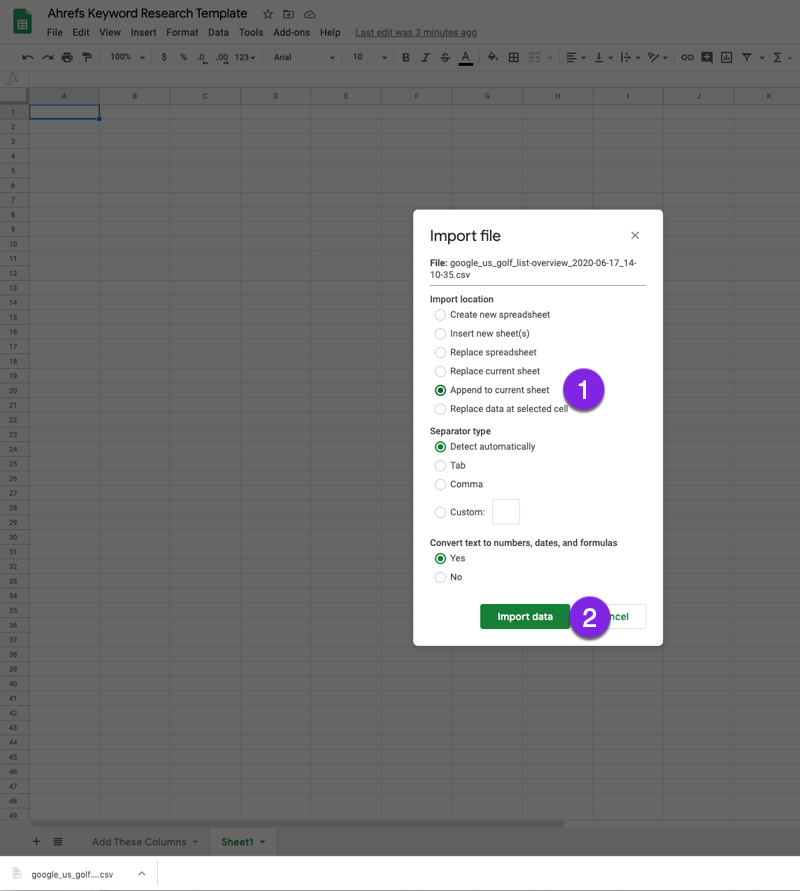
Task: Close the Import file dialog
Action: click(x=635, y=235)
